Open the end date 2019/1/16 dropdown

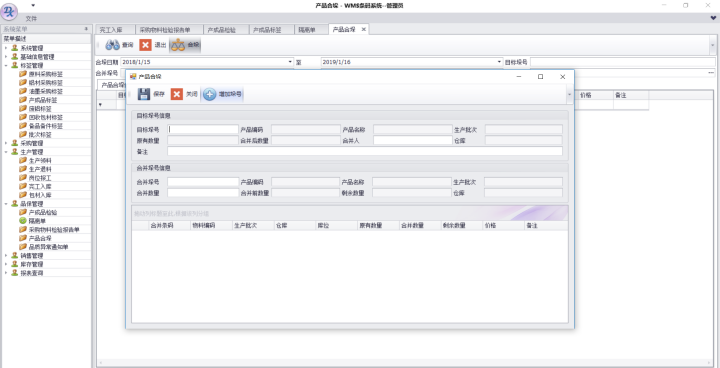pos(500,62)
